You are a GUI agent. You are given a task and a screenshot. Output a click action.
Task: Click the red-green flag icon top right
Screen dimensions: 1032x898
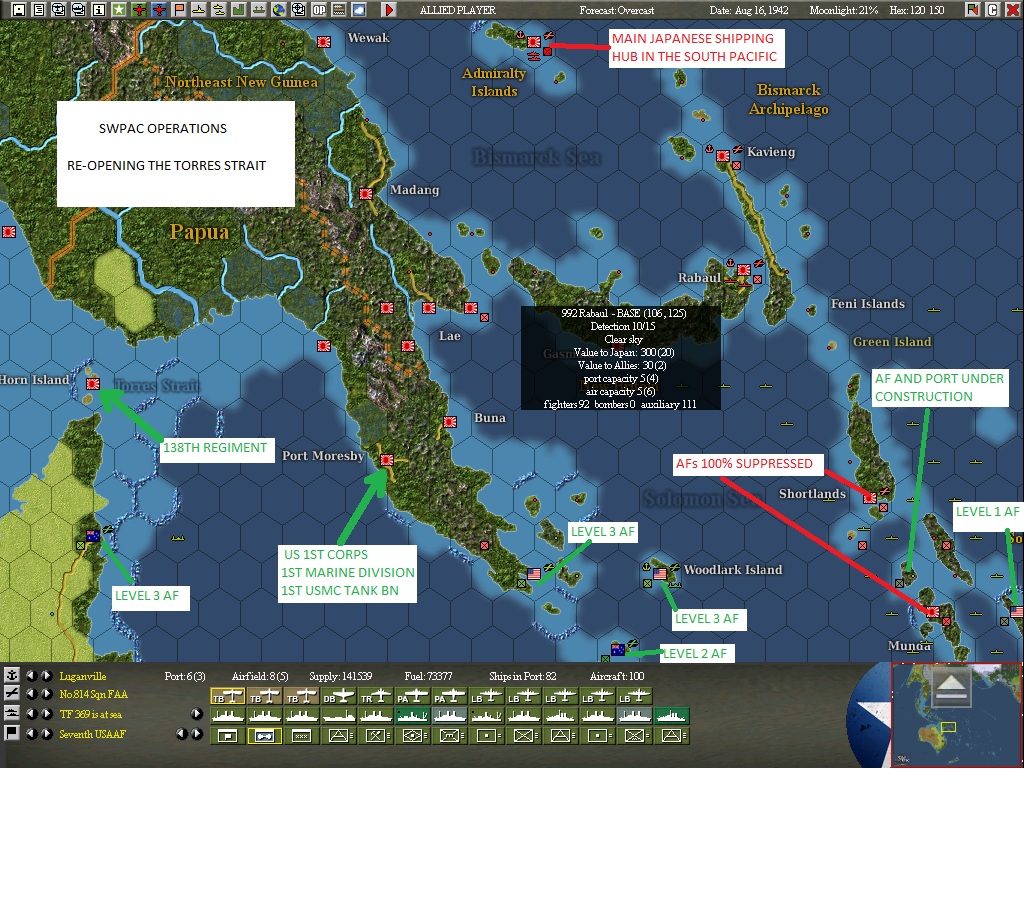point(972,9)
